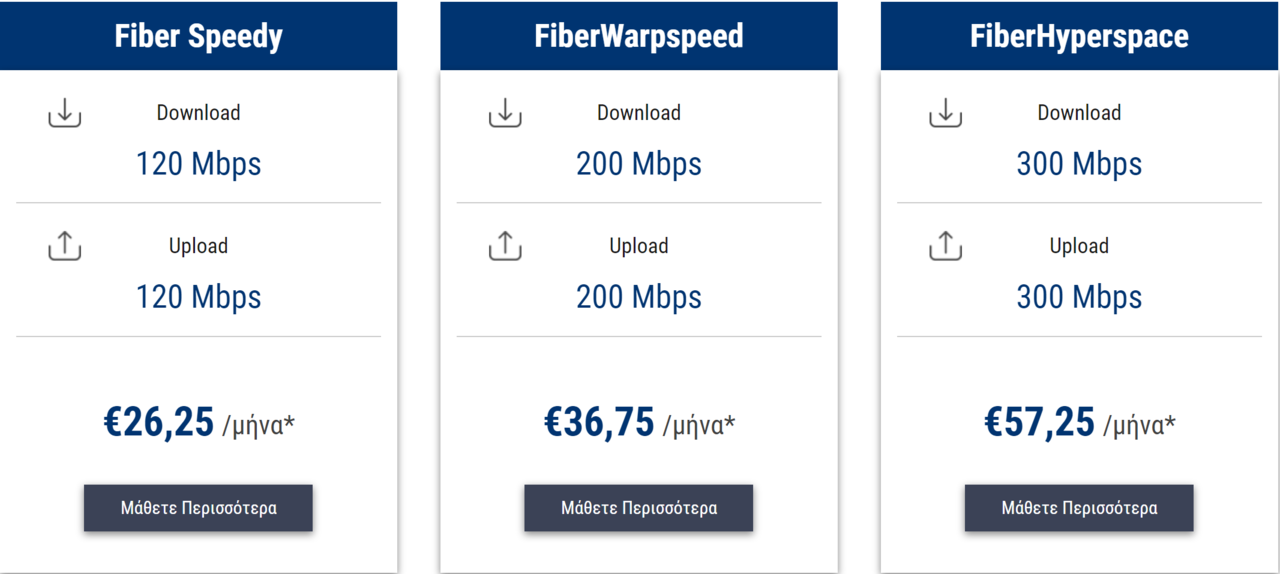Click the download icon in Fiber Speedy card
1280x574 pixels.
tap(65, 113)
